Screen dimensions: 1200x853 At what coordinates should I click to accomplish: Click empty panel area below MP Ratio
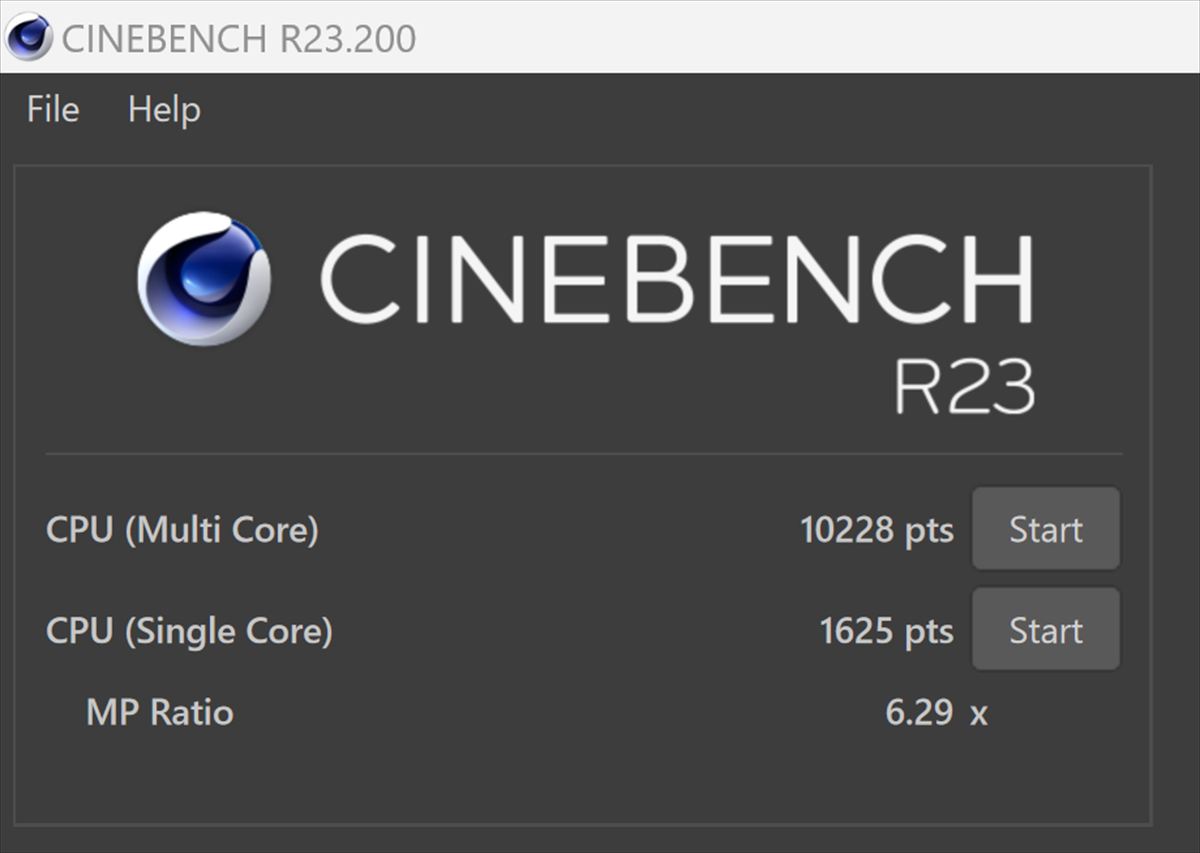click(x=583, y=780)
